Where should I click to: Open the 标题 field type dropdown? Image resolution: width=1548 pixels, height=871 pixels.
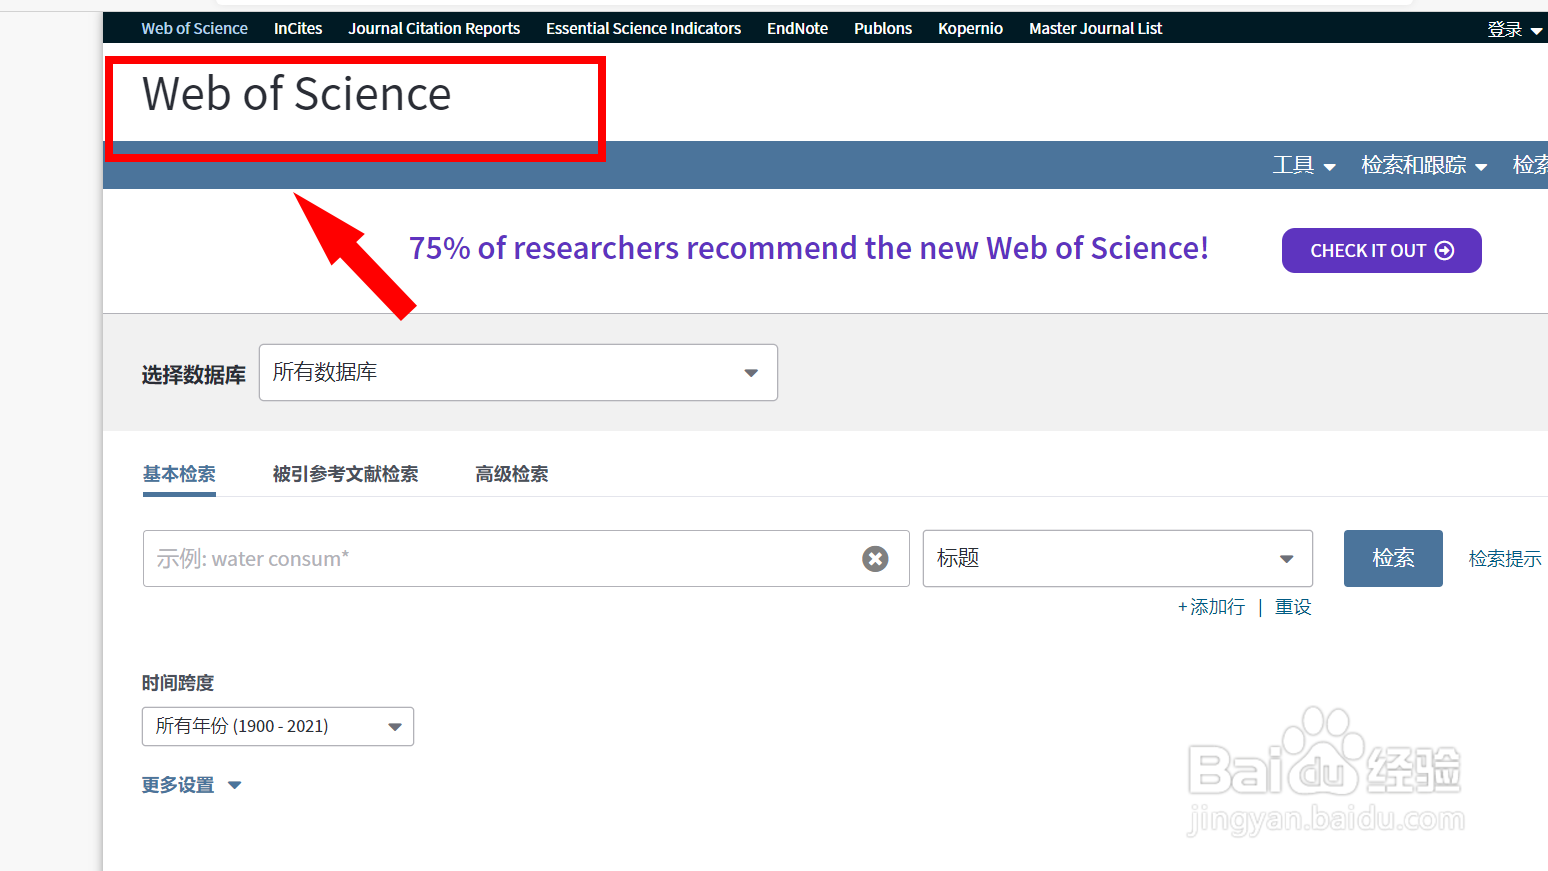point(1117,558)
